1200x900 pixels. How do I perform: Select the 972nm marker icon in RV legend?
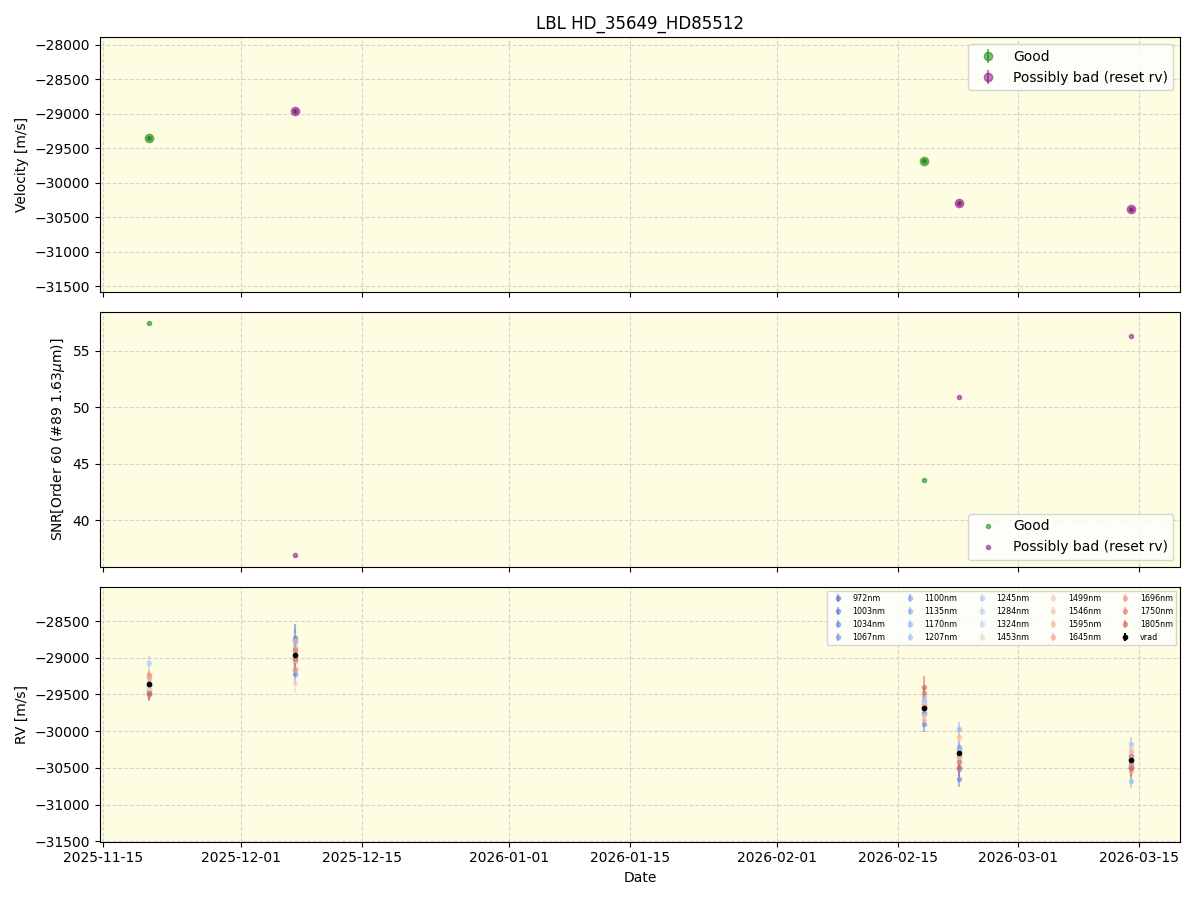837,598
